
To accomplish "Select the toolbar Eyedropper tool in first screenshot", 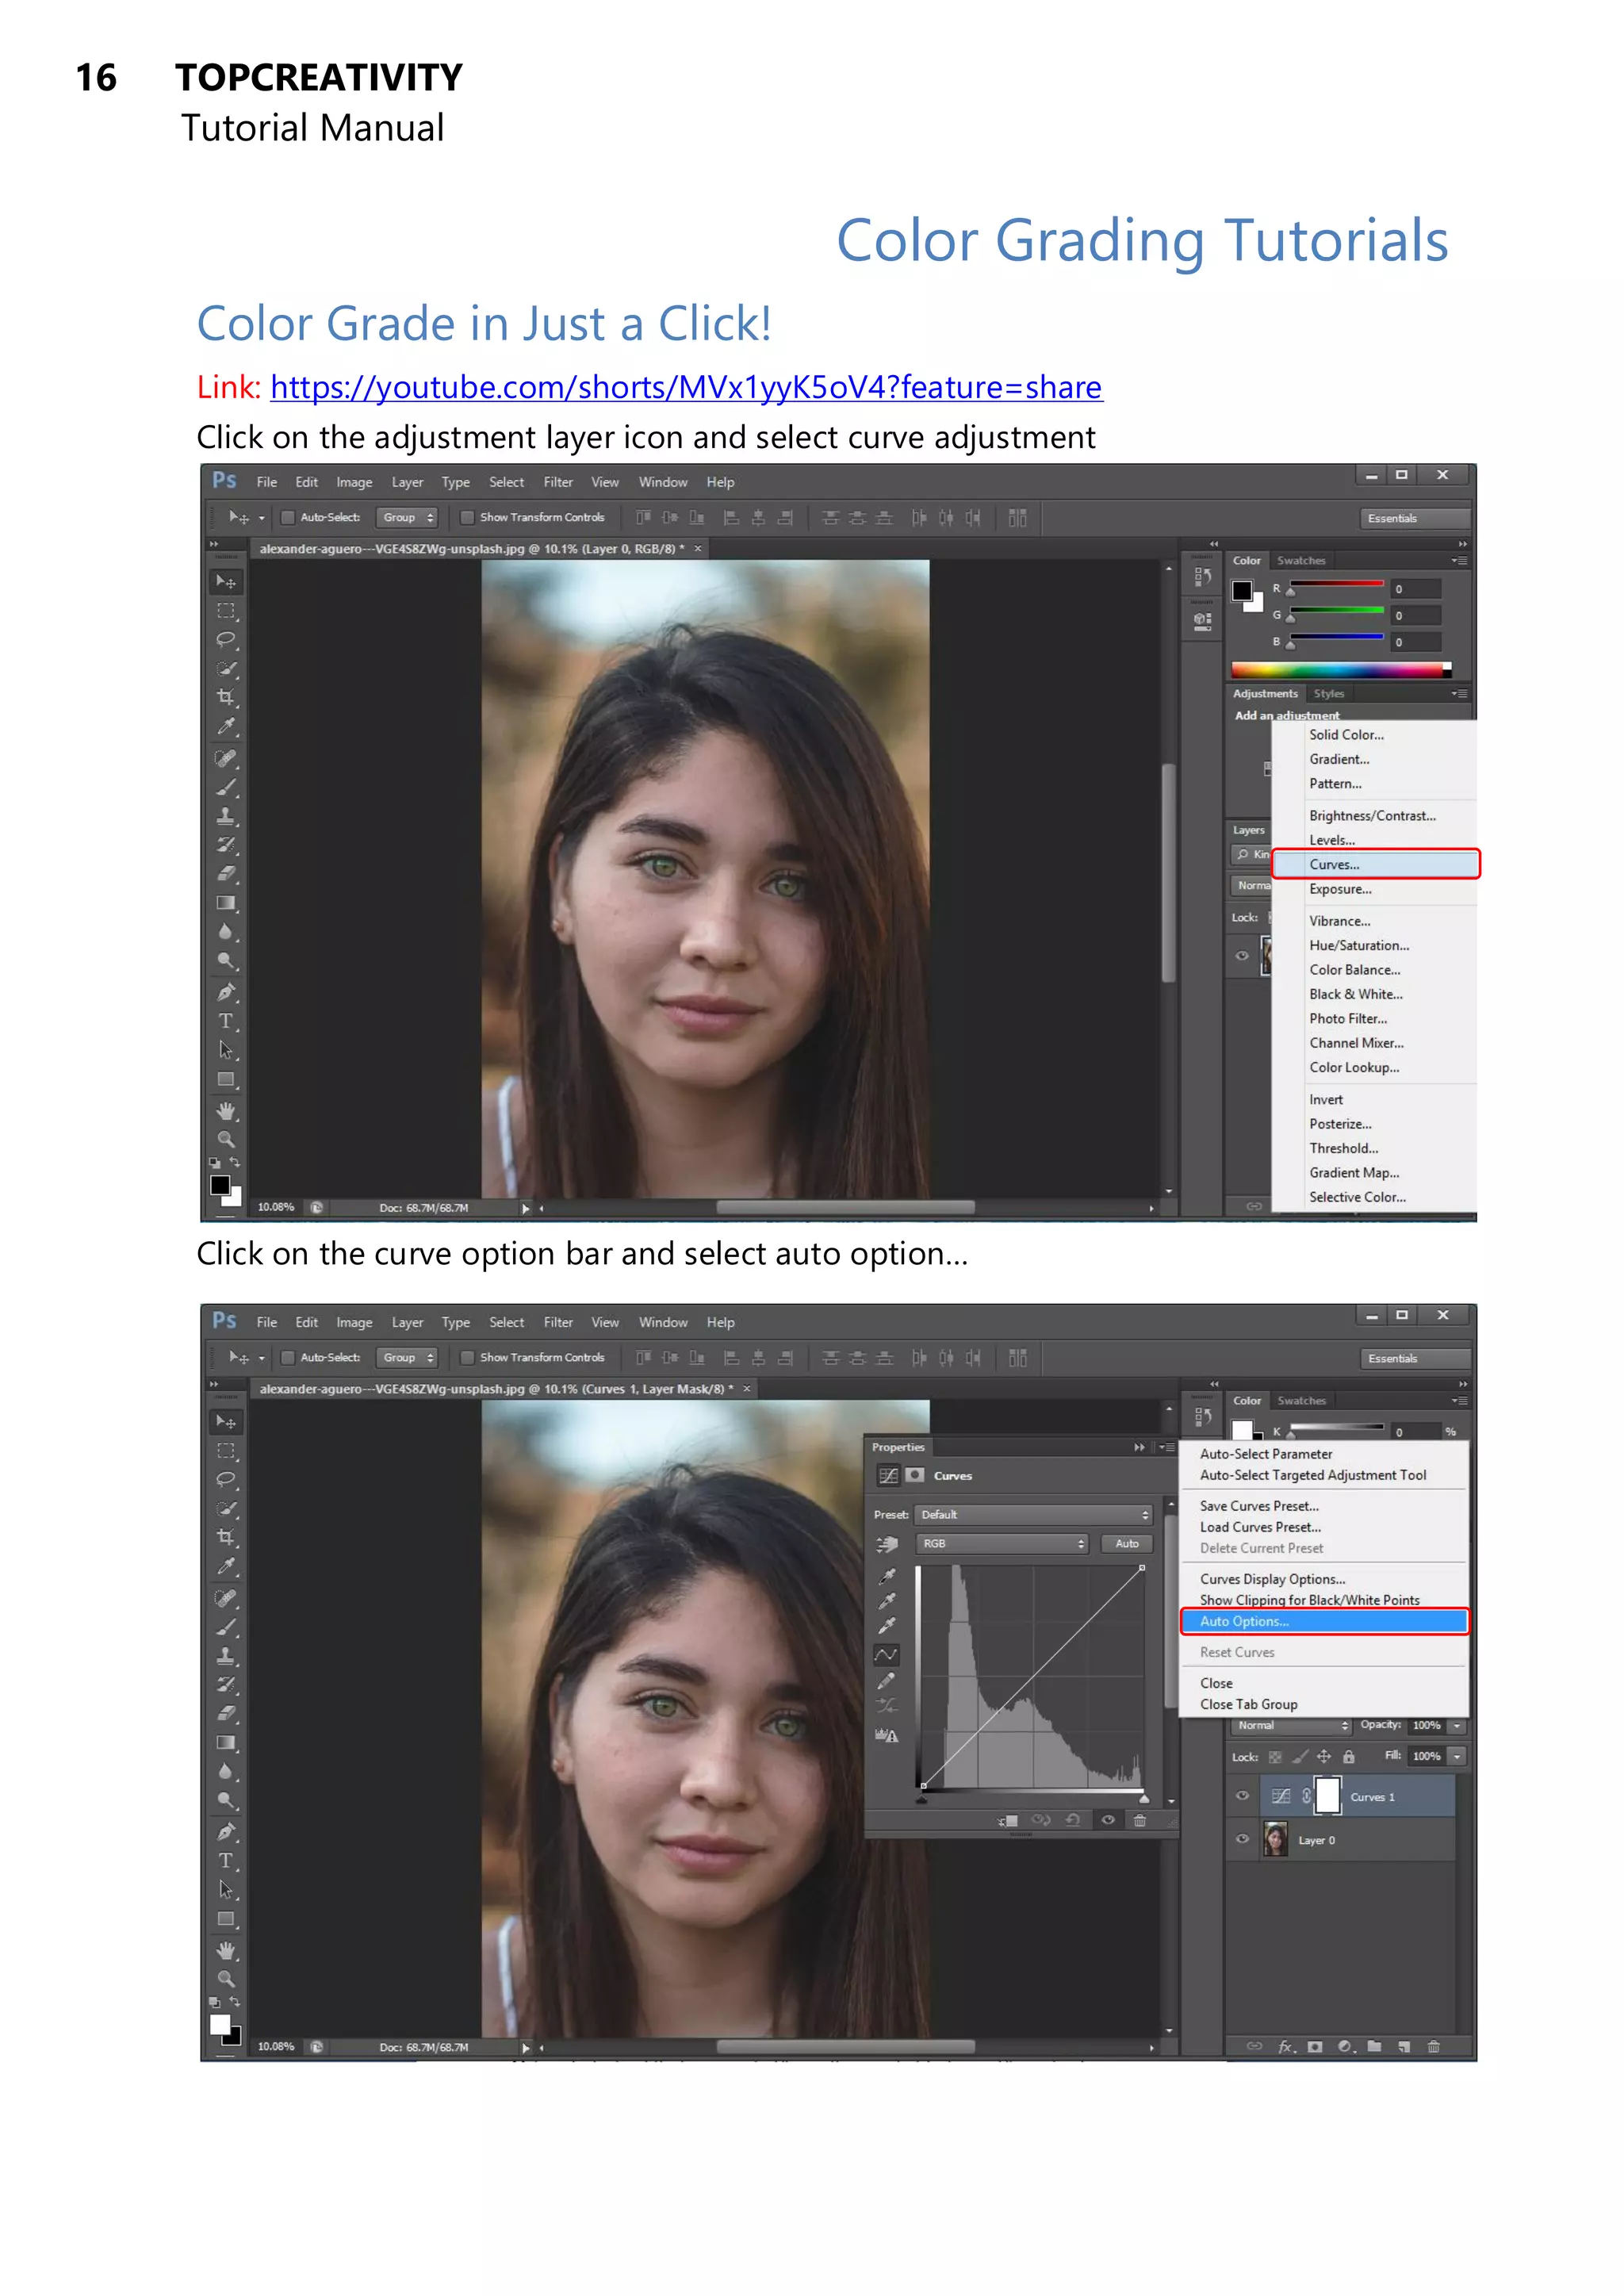I will (226, 726).
